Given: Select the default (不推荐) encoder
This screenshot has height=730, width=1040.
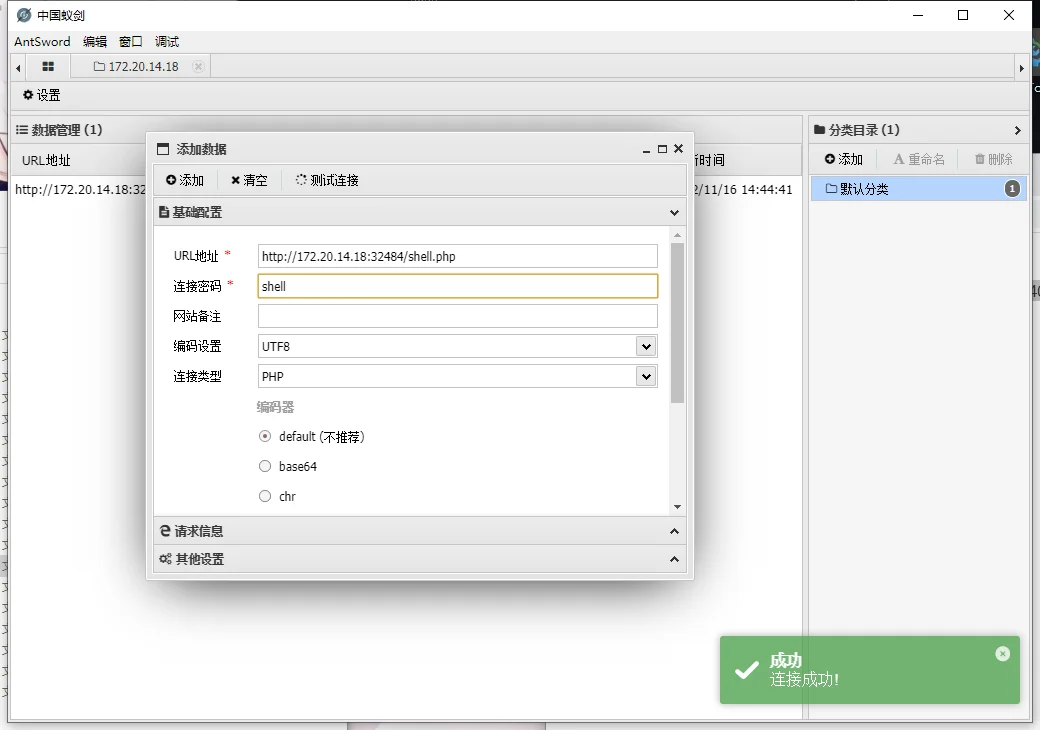Looking at the screenshot, I should (x=265, y=437).
